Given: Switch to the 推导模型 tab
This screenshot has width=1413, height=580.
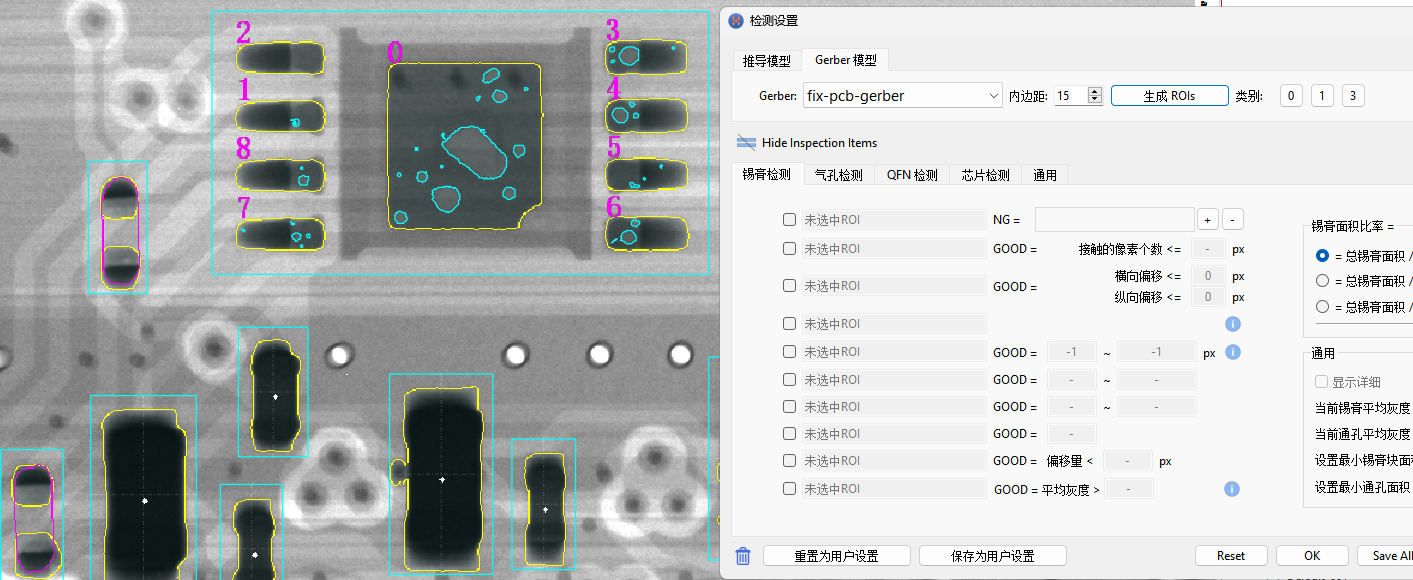Looking at the screenshot, I should (x=766, y=61).
